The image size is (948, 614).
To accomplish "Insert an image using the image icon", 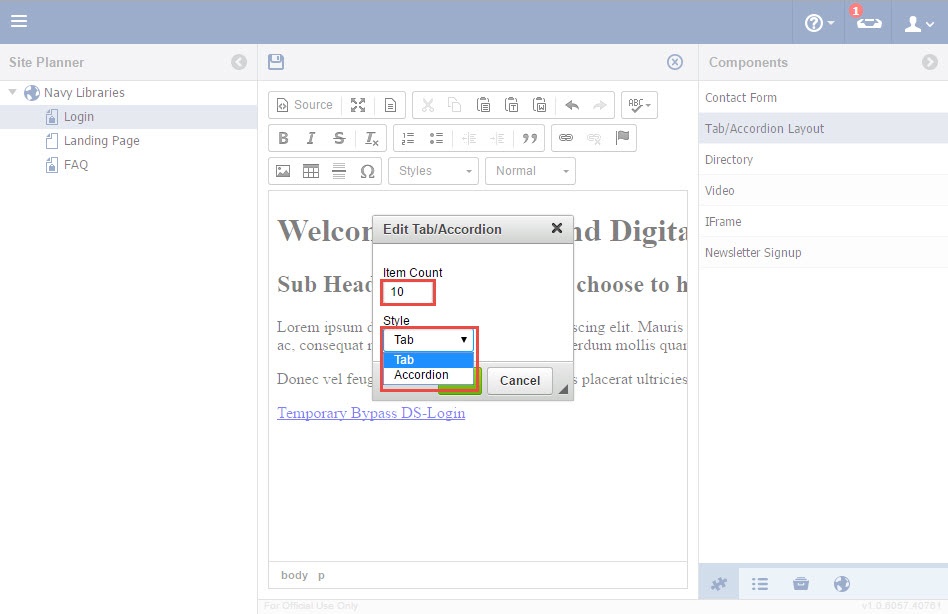I will 283,171.
